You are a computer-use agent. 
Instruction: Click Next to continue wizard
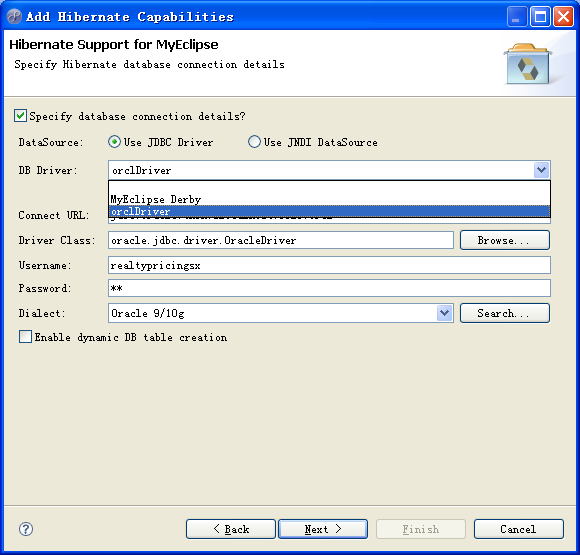[323, 529]
